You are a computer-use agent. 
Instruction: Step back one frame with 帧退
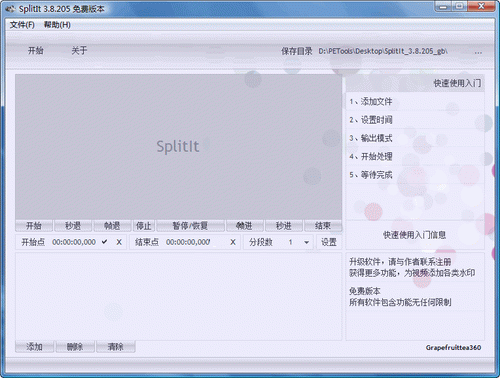coord(112,226)
